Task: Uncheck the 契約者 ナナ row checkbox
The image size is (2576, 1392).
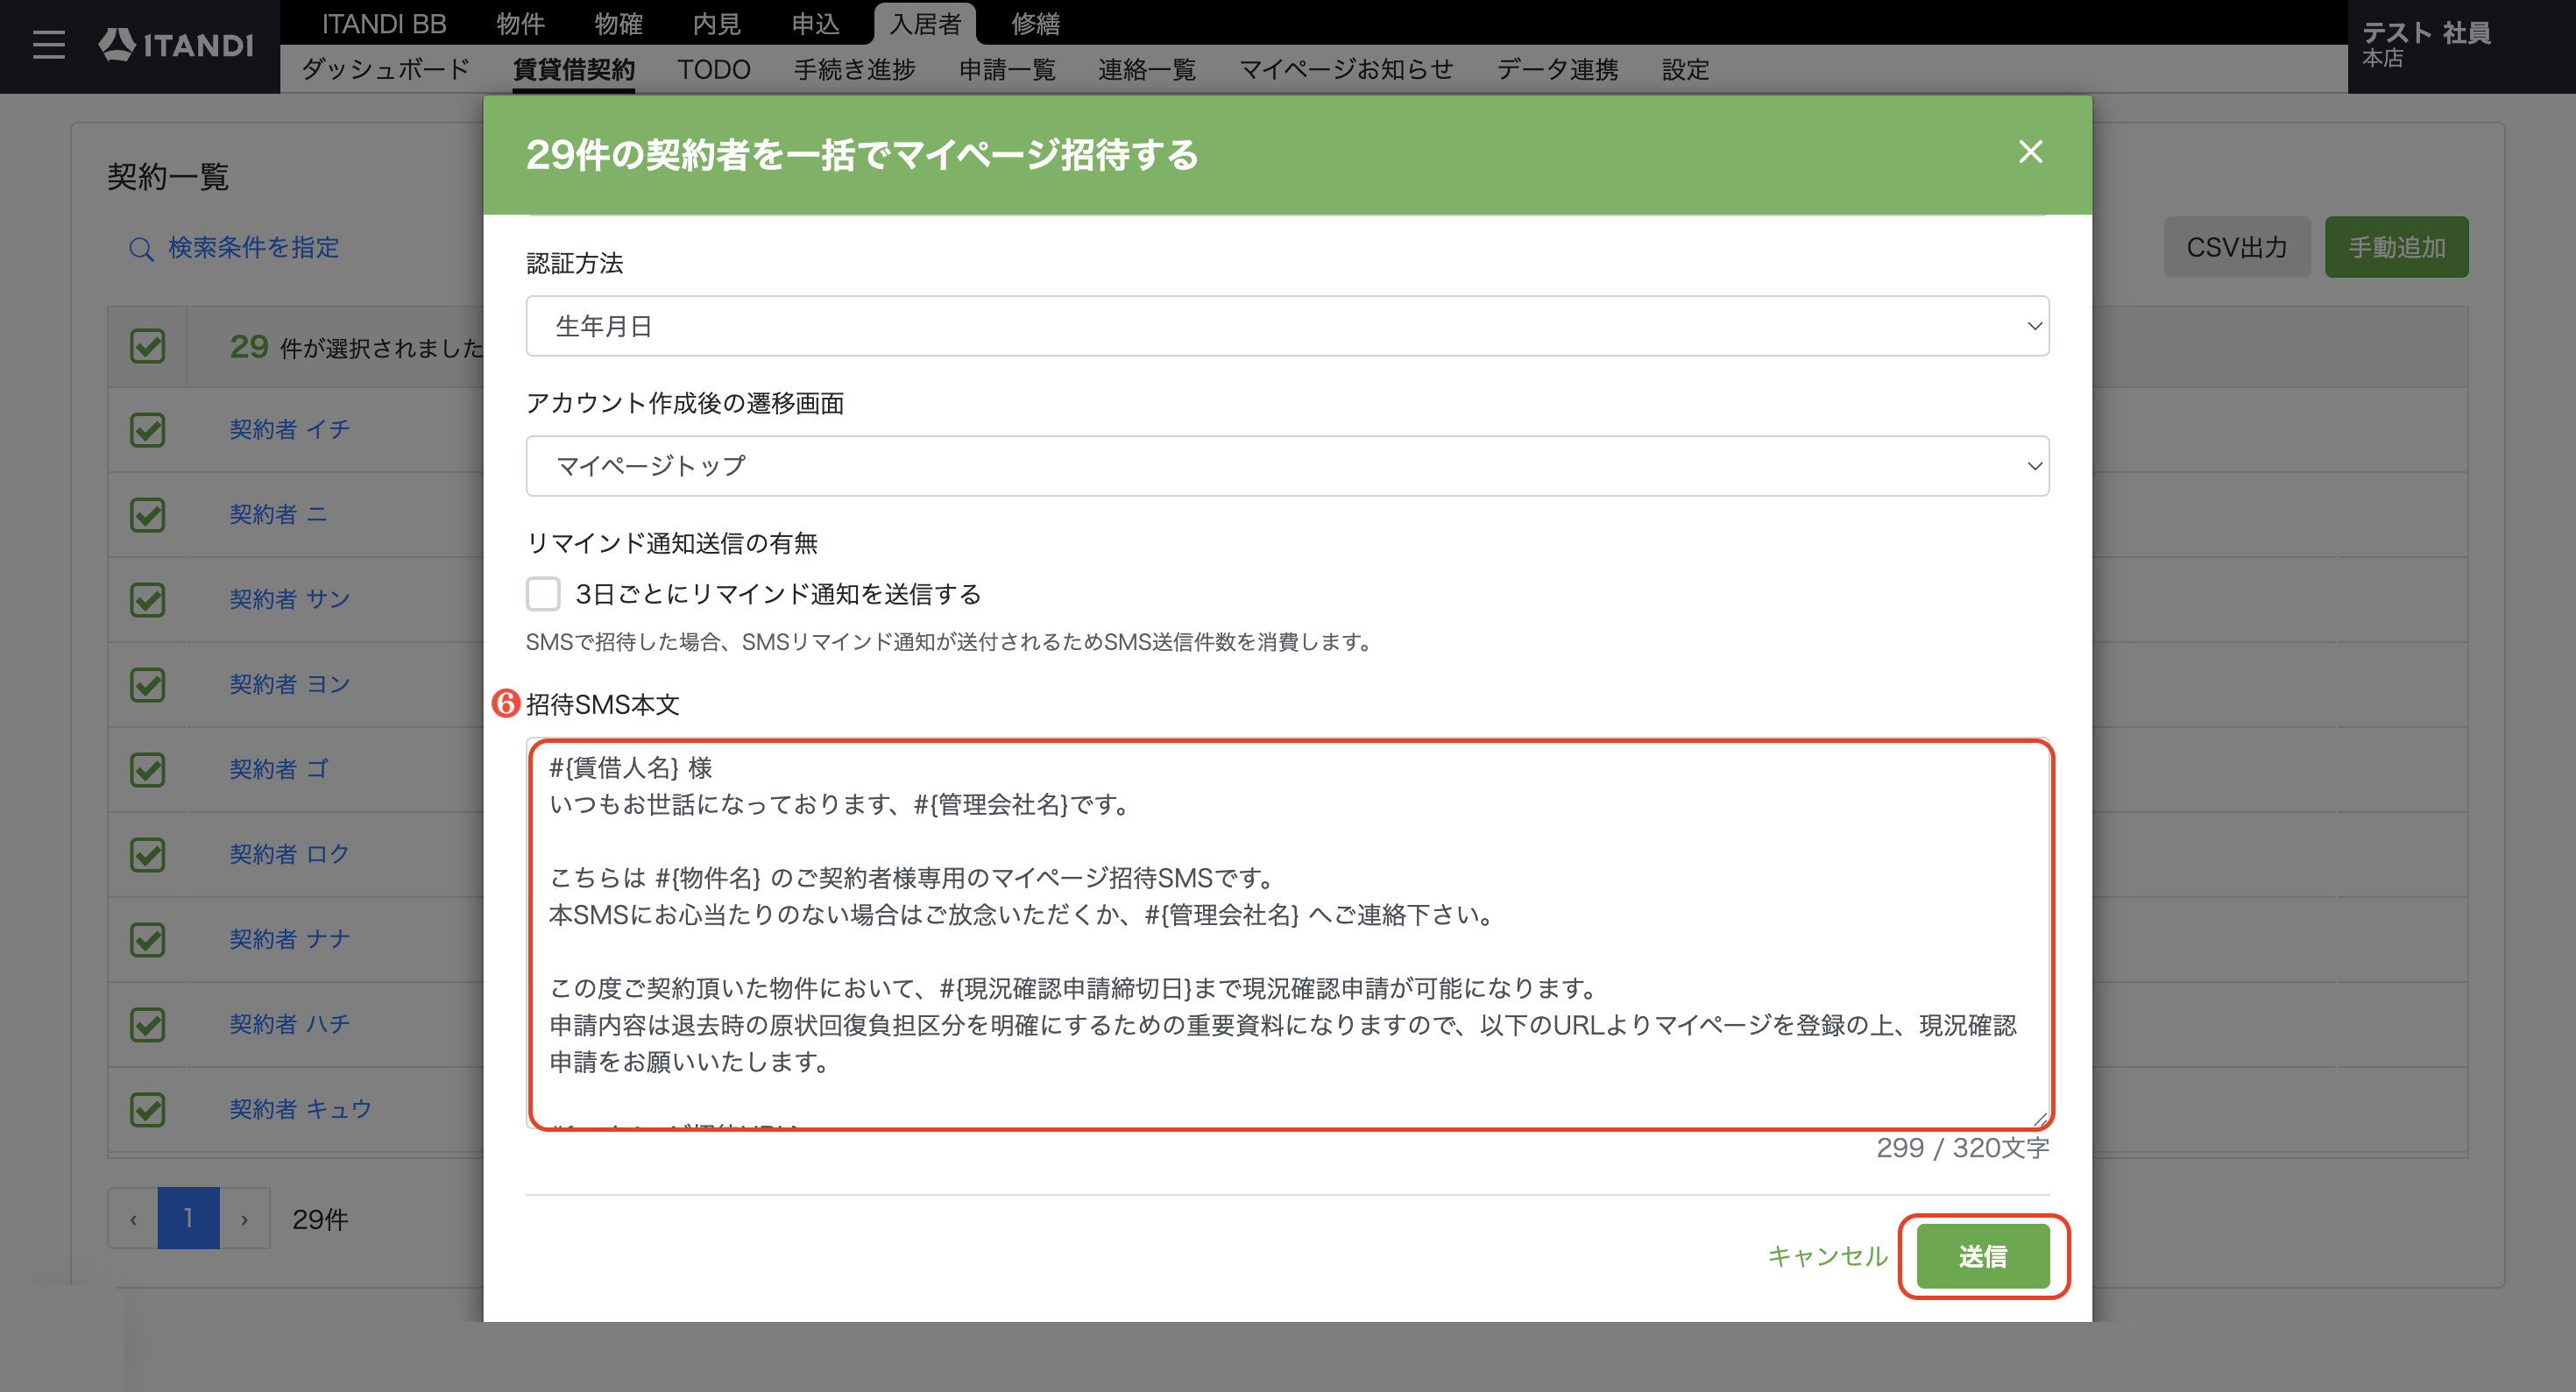Action: point(148,940)
